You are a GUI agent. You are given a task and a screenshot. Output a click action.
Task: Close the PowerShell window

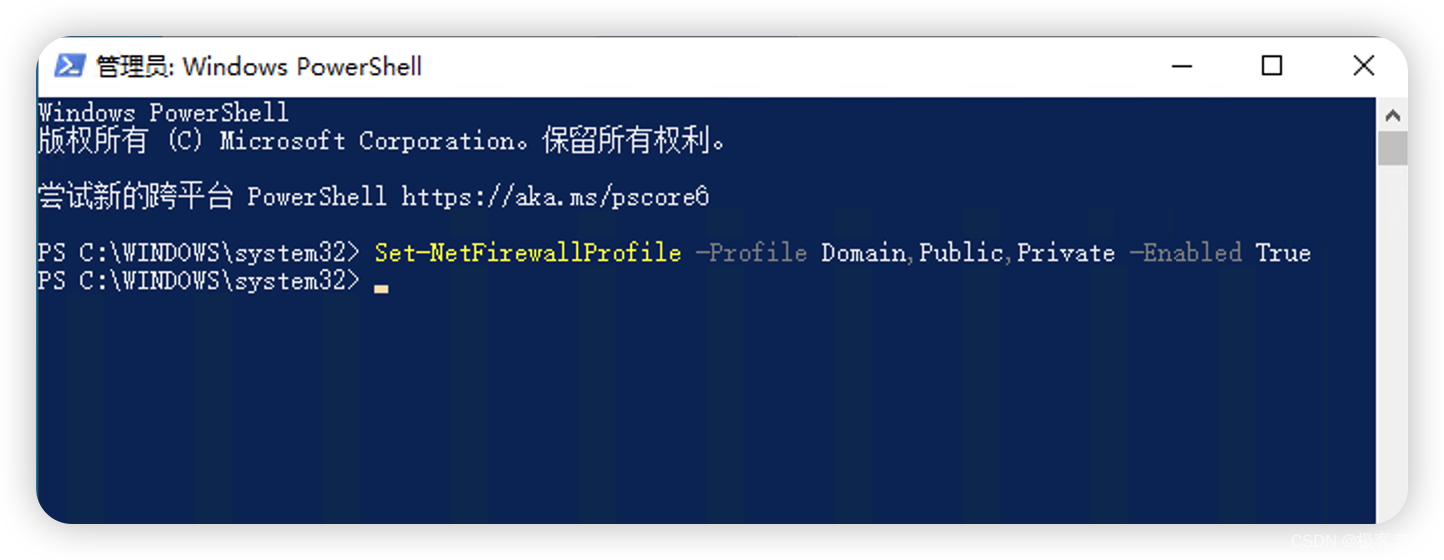(x=1363, y=66)
